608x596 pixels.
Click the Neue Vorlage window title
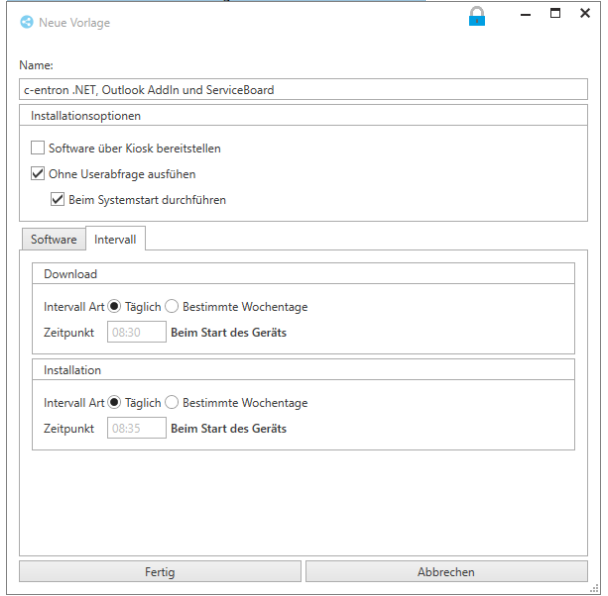[x=74, y=23]
